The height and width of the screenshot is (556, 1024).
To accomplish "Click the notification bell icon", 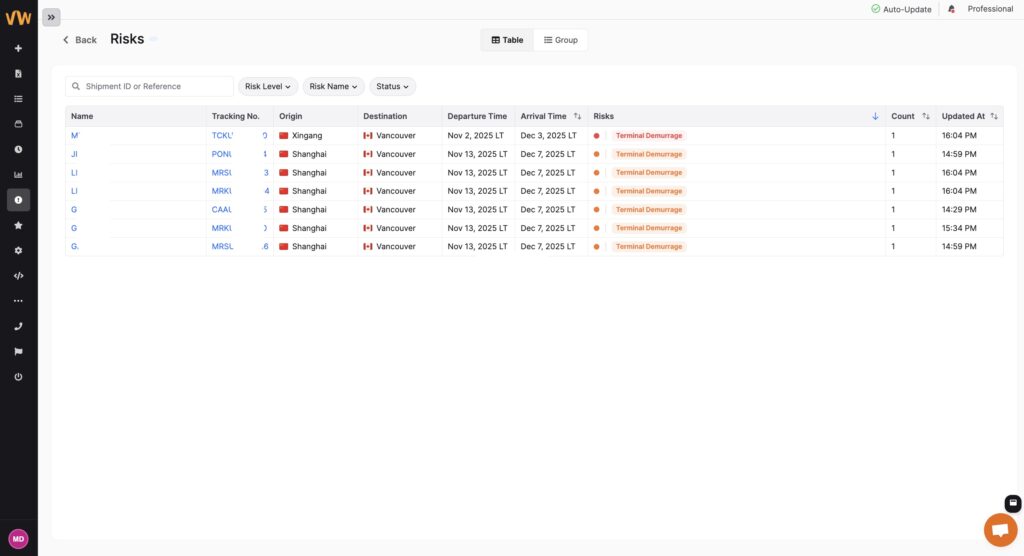I will point(951,9).
